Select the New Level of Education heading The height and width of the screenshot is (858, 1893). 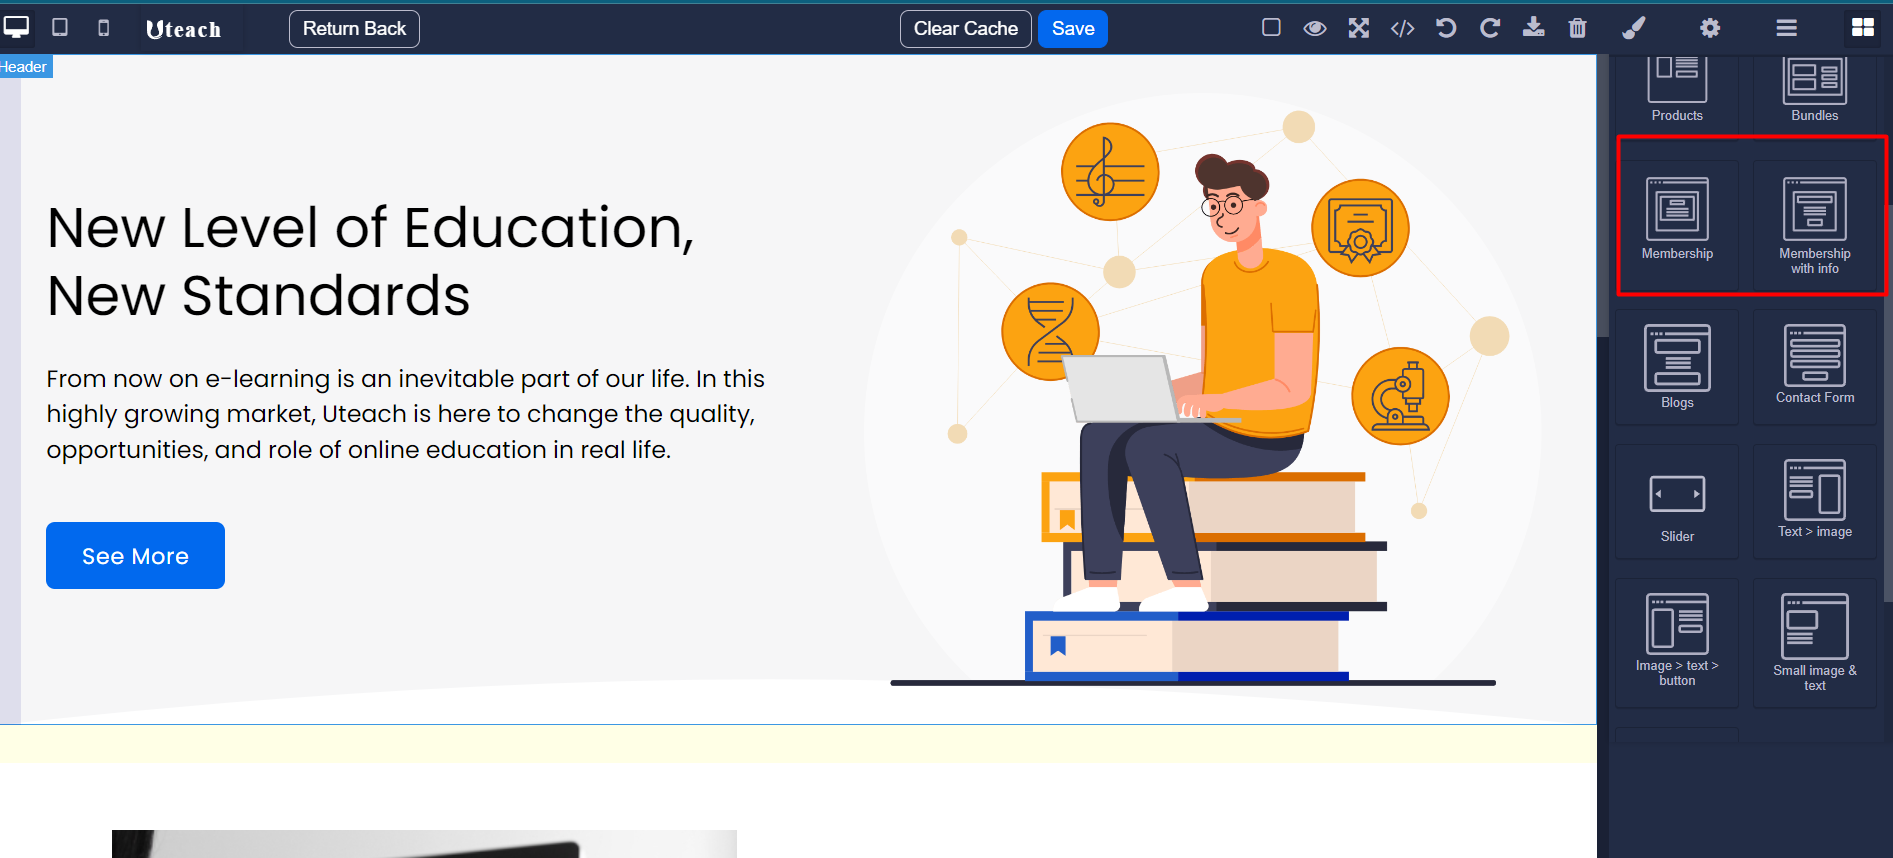coord(370,262)
